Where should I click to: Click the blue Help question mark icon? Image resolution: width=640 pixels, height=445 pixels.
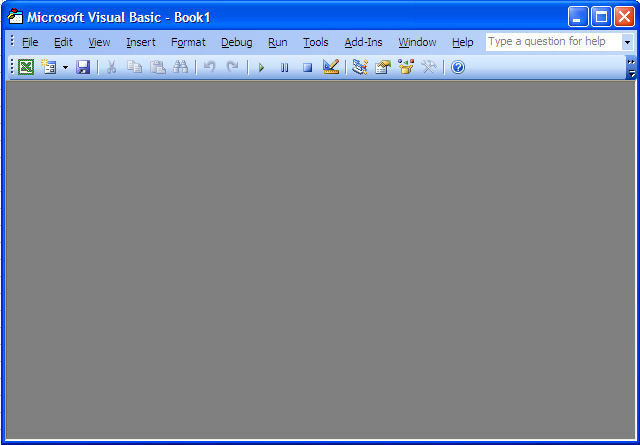coord(458,67)
